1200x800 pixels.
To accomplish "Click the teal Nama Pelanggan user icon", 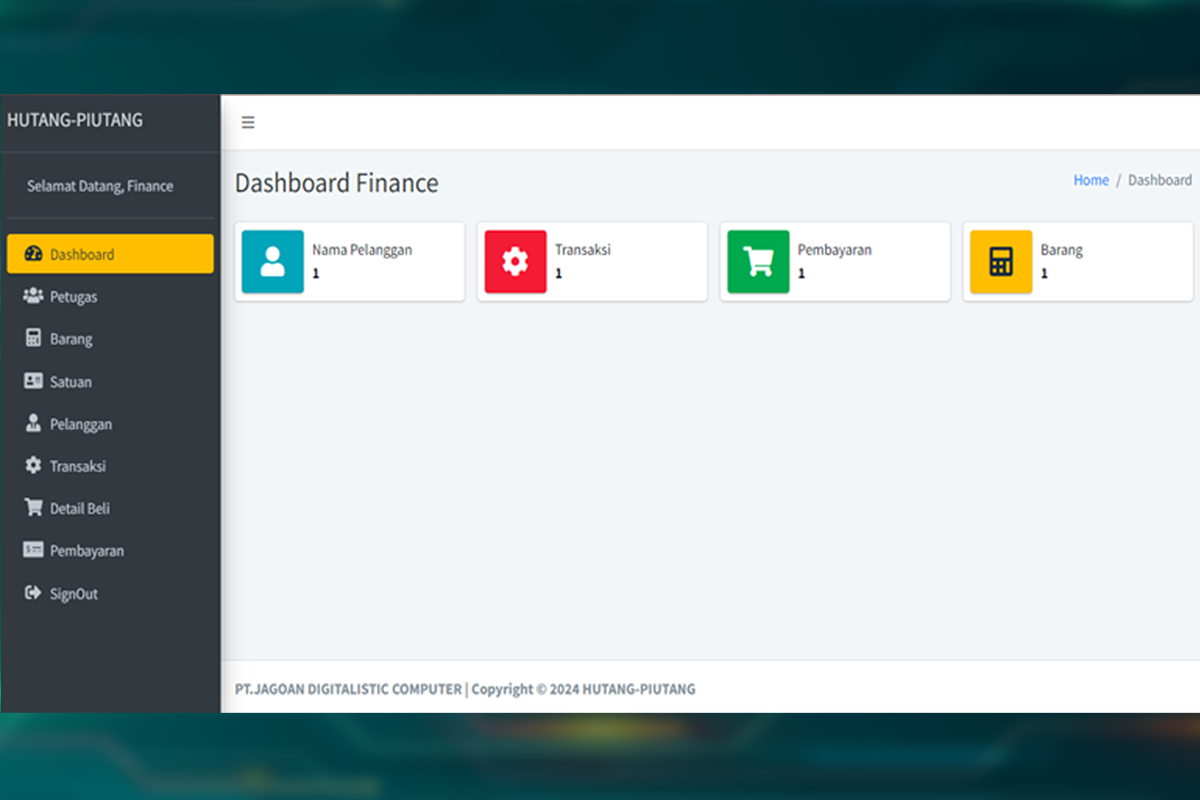I will click(272, 262).
